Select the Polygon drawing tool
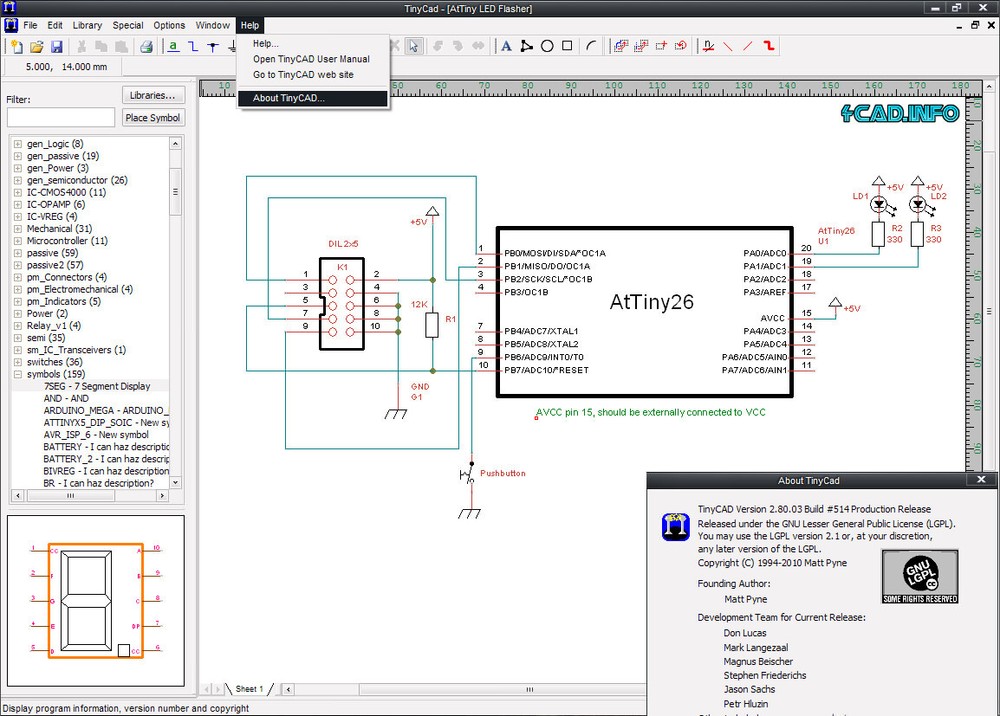The height and width of the screenshot is (716, 1000). point(528,45)
